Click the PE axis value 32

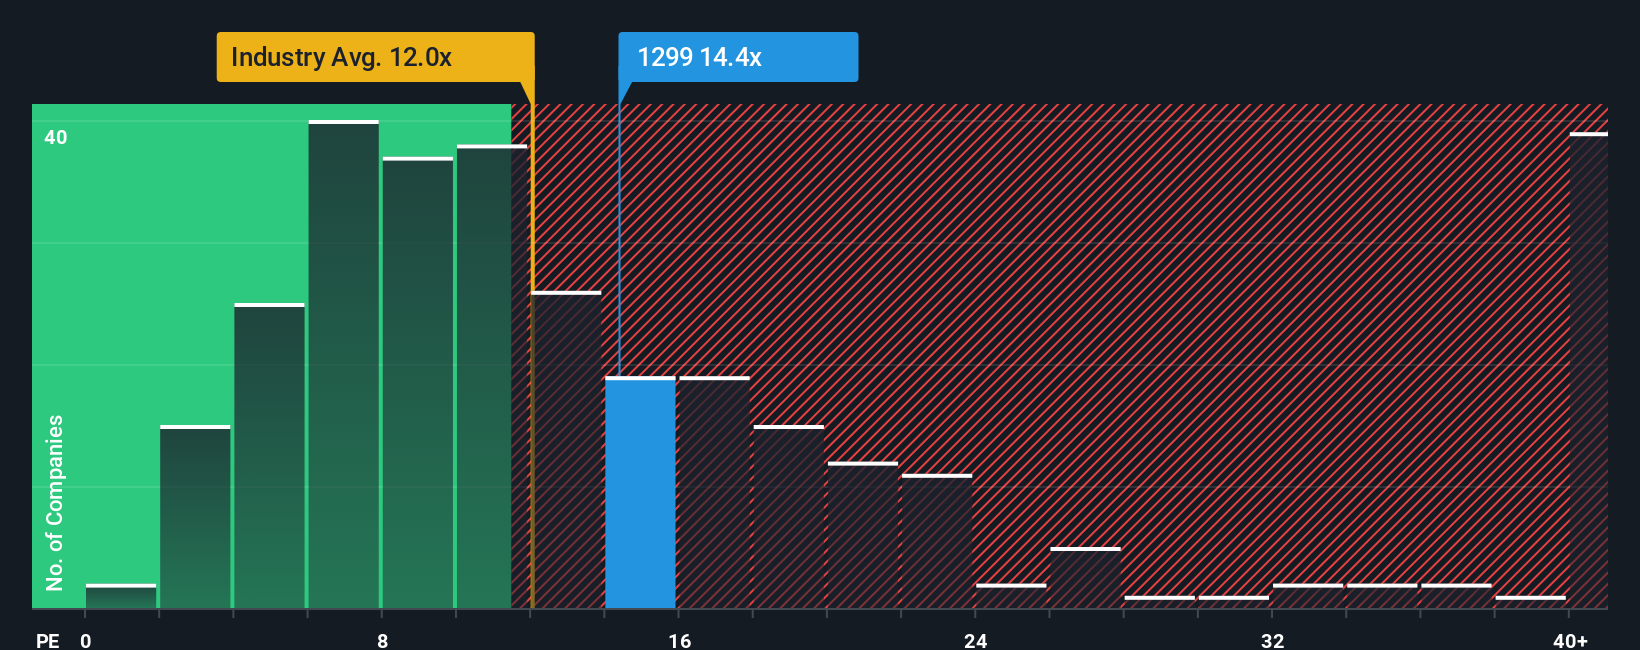(1273, 640)
